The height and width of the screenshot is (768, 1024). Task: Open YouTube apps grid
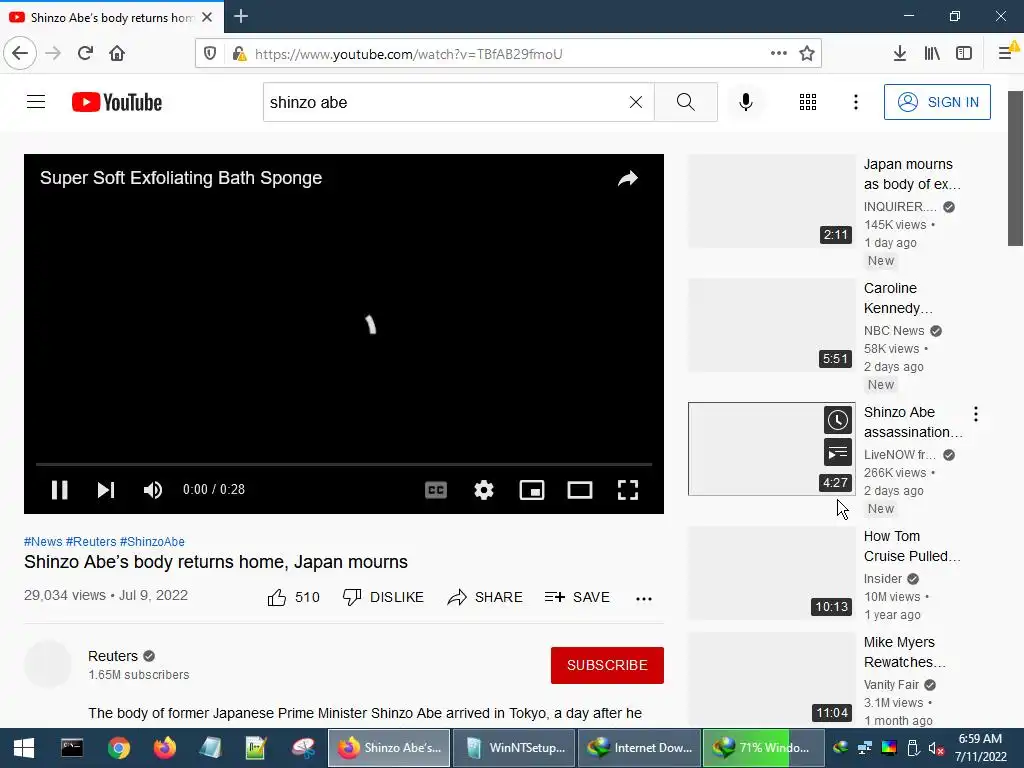(x=808, y=102)
